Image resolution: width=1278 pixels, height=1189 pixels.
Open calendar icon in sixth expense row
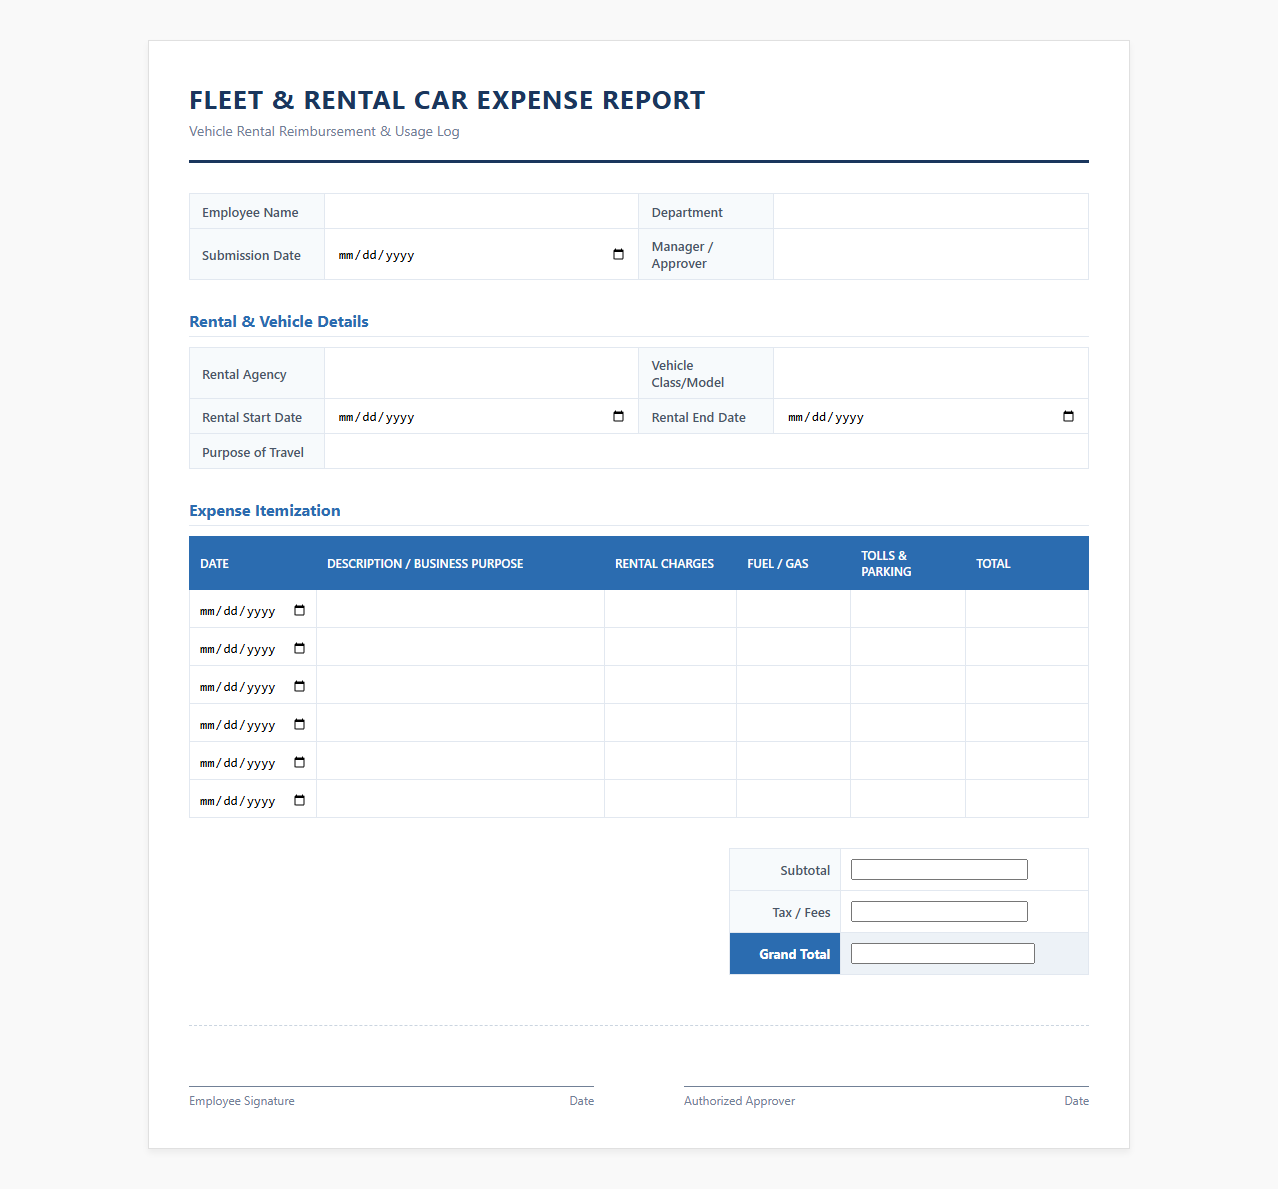coord(299,801)
